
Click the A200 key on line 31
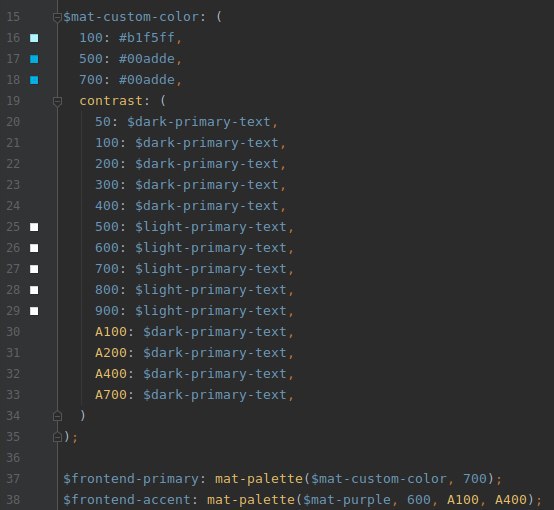(x=111, y=353)
